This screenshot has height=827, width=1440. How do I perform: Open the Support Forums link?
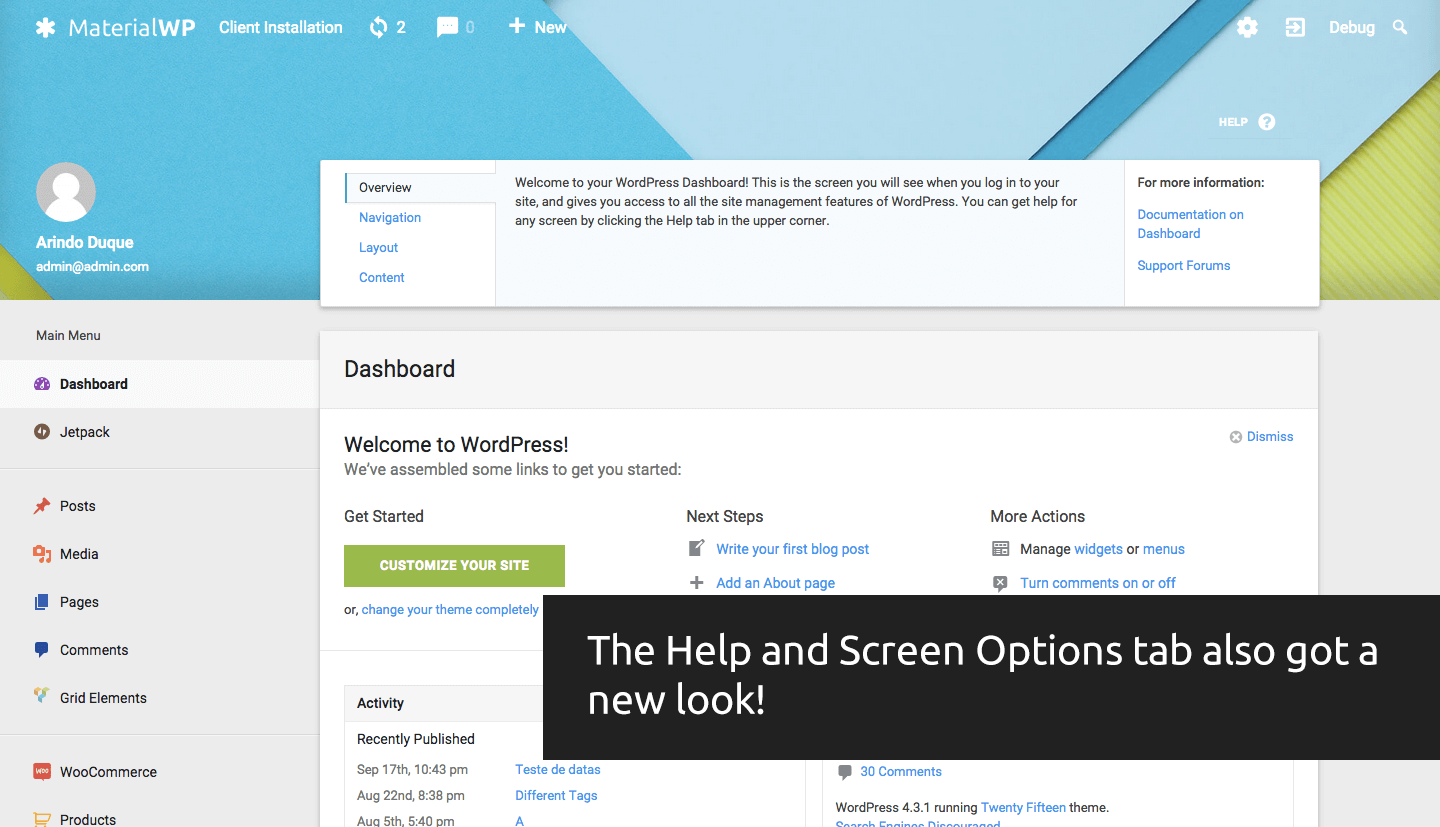coord(1184,266)
